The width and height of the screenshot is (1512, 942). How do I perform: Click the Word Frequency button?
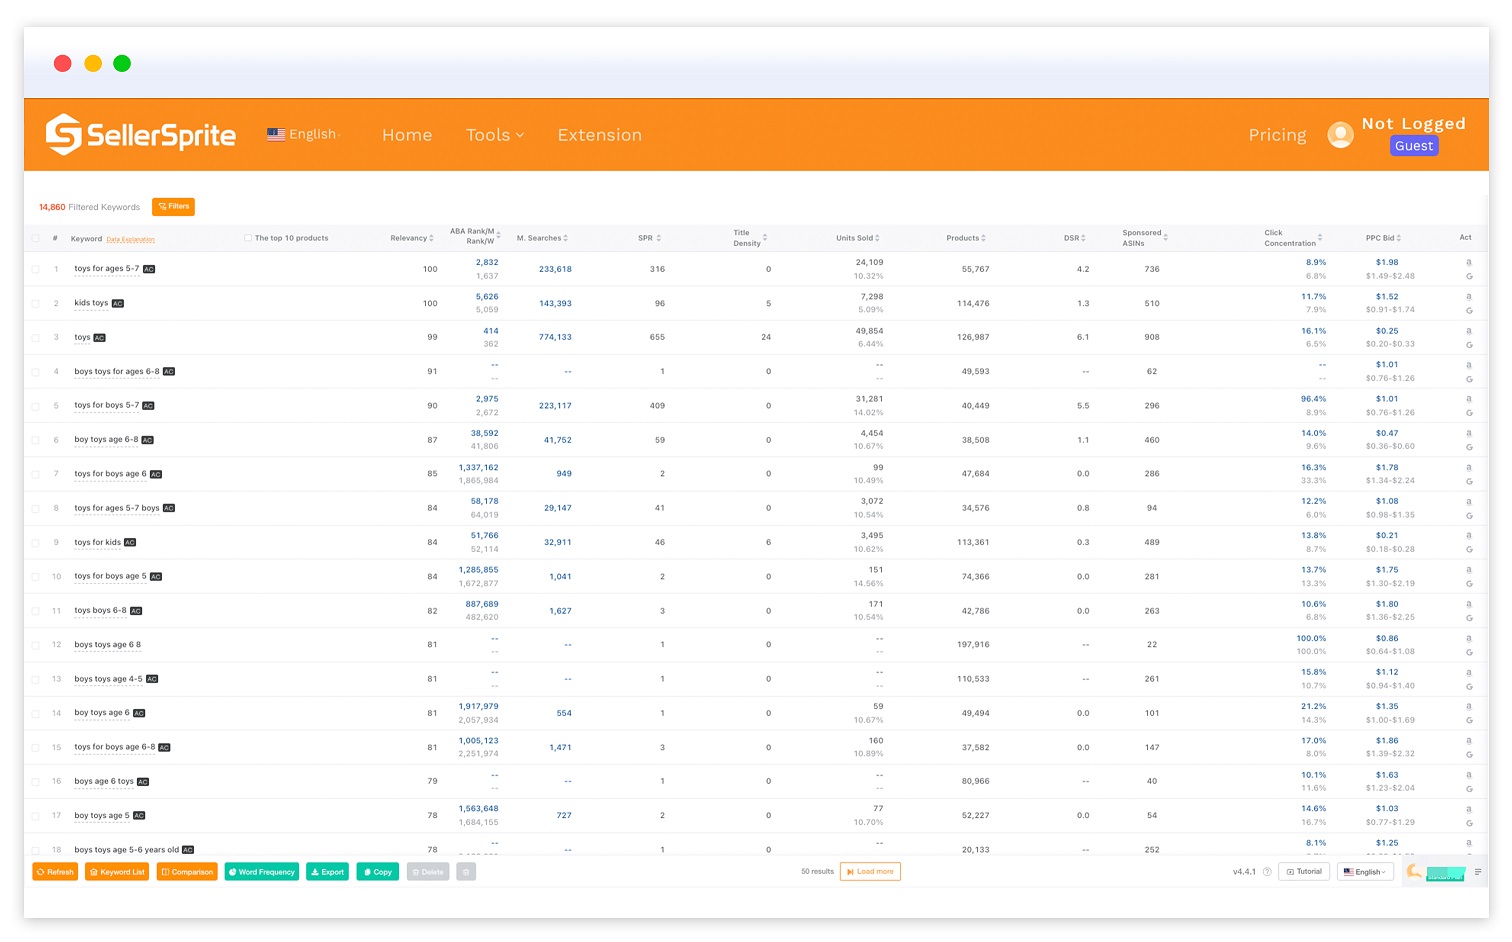(x=262, y=872)
